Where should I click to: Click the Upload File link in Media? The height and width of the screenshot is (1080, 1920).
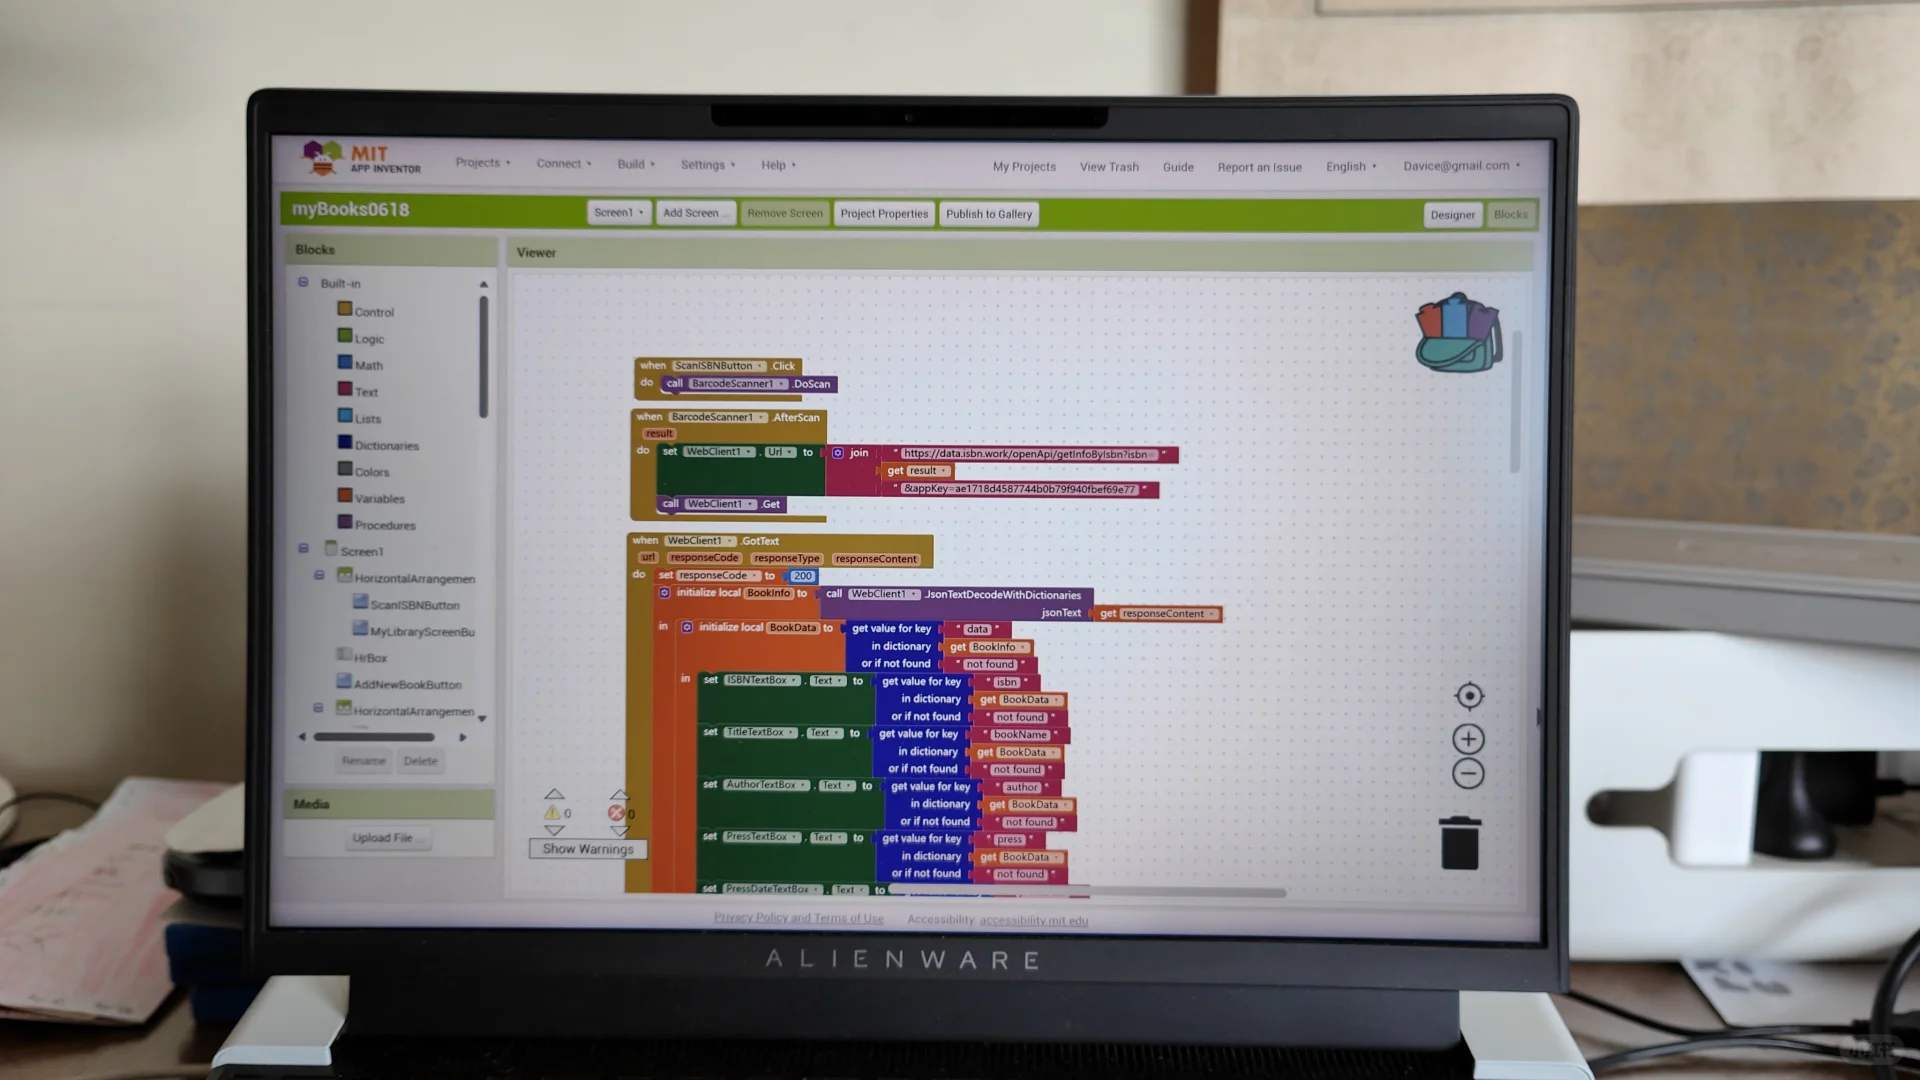382,837
